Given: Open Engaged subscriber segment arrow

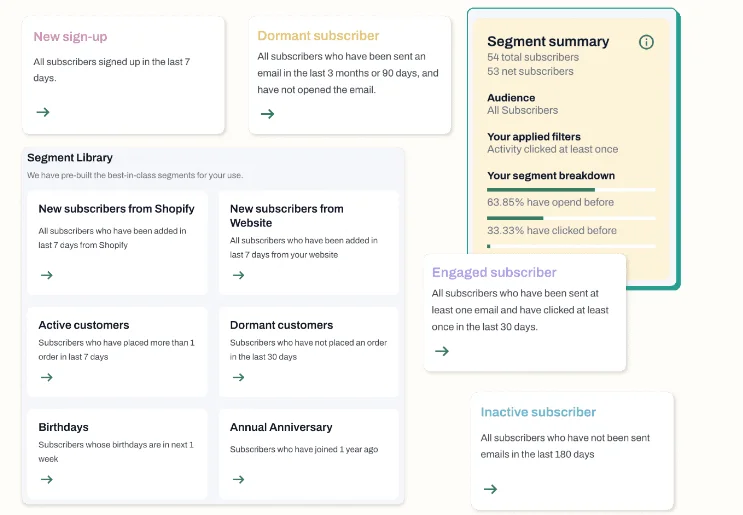Looking at the screenshot, I should click(442, 351).
